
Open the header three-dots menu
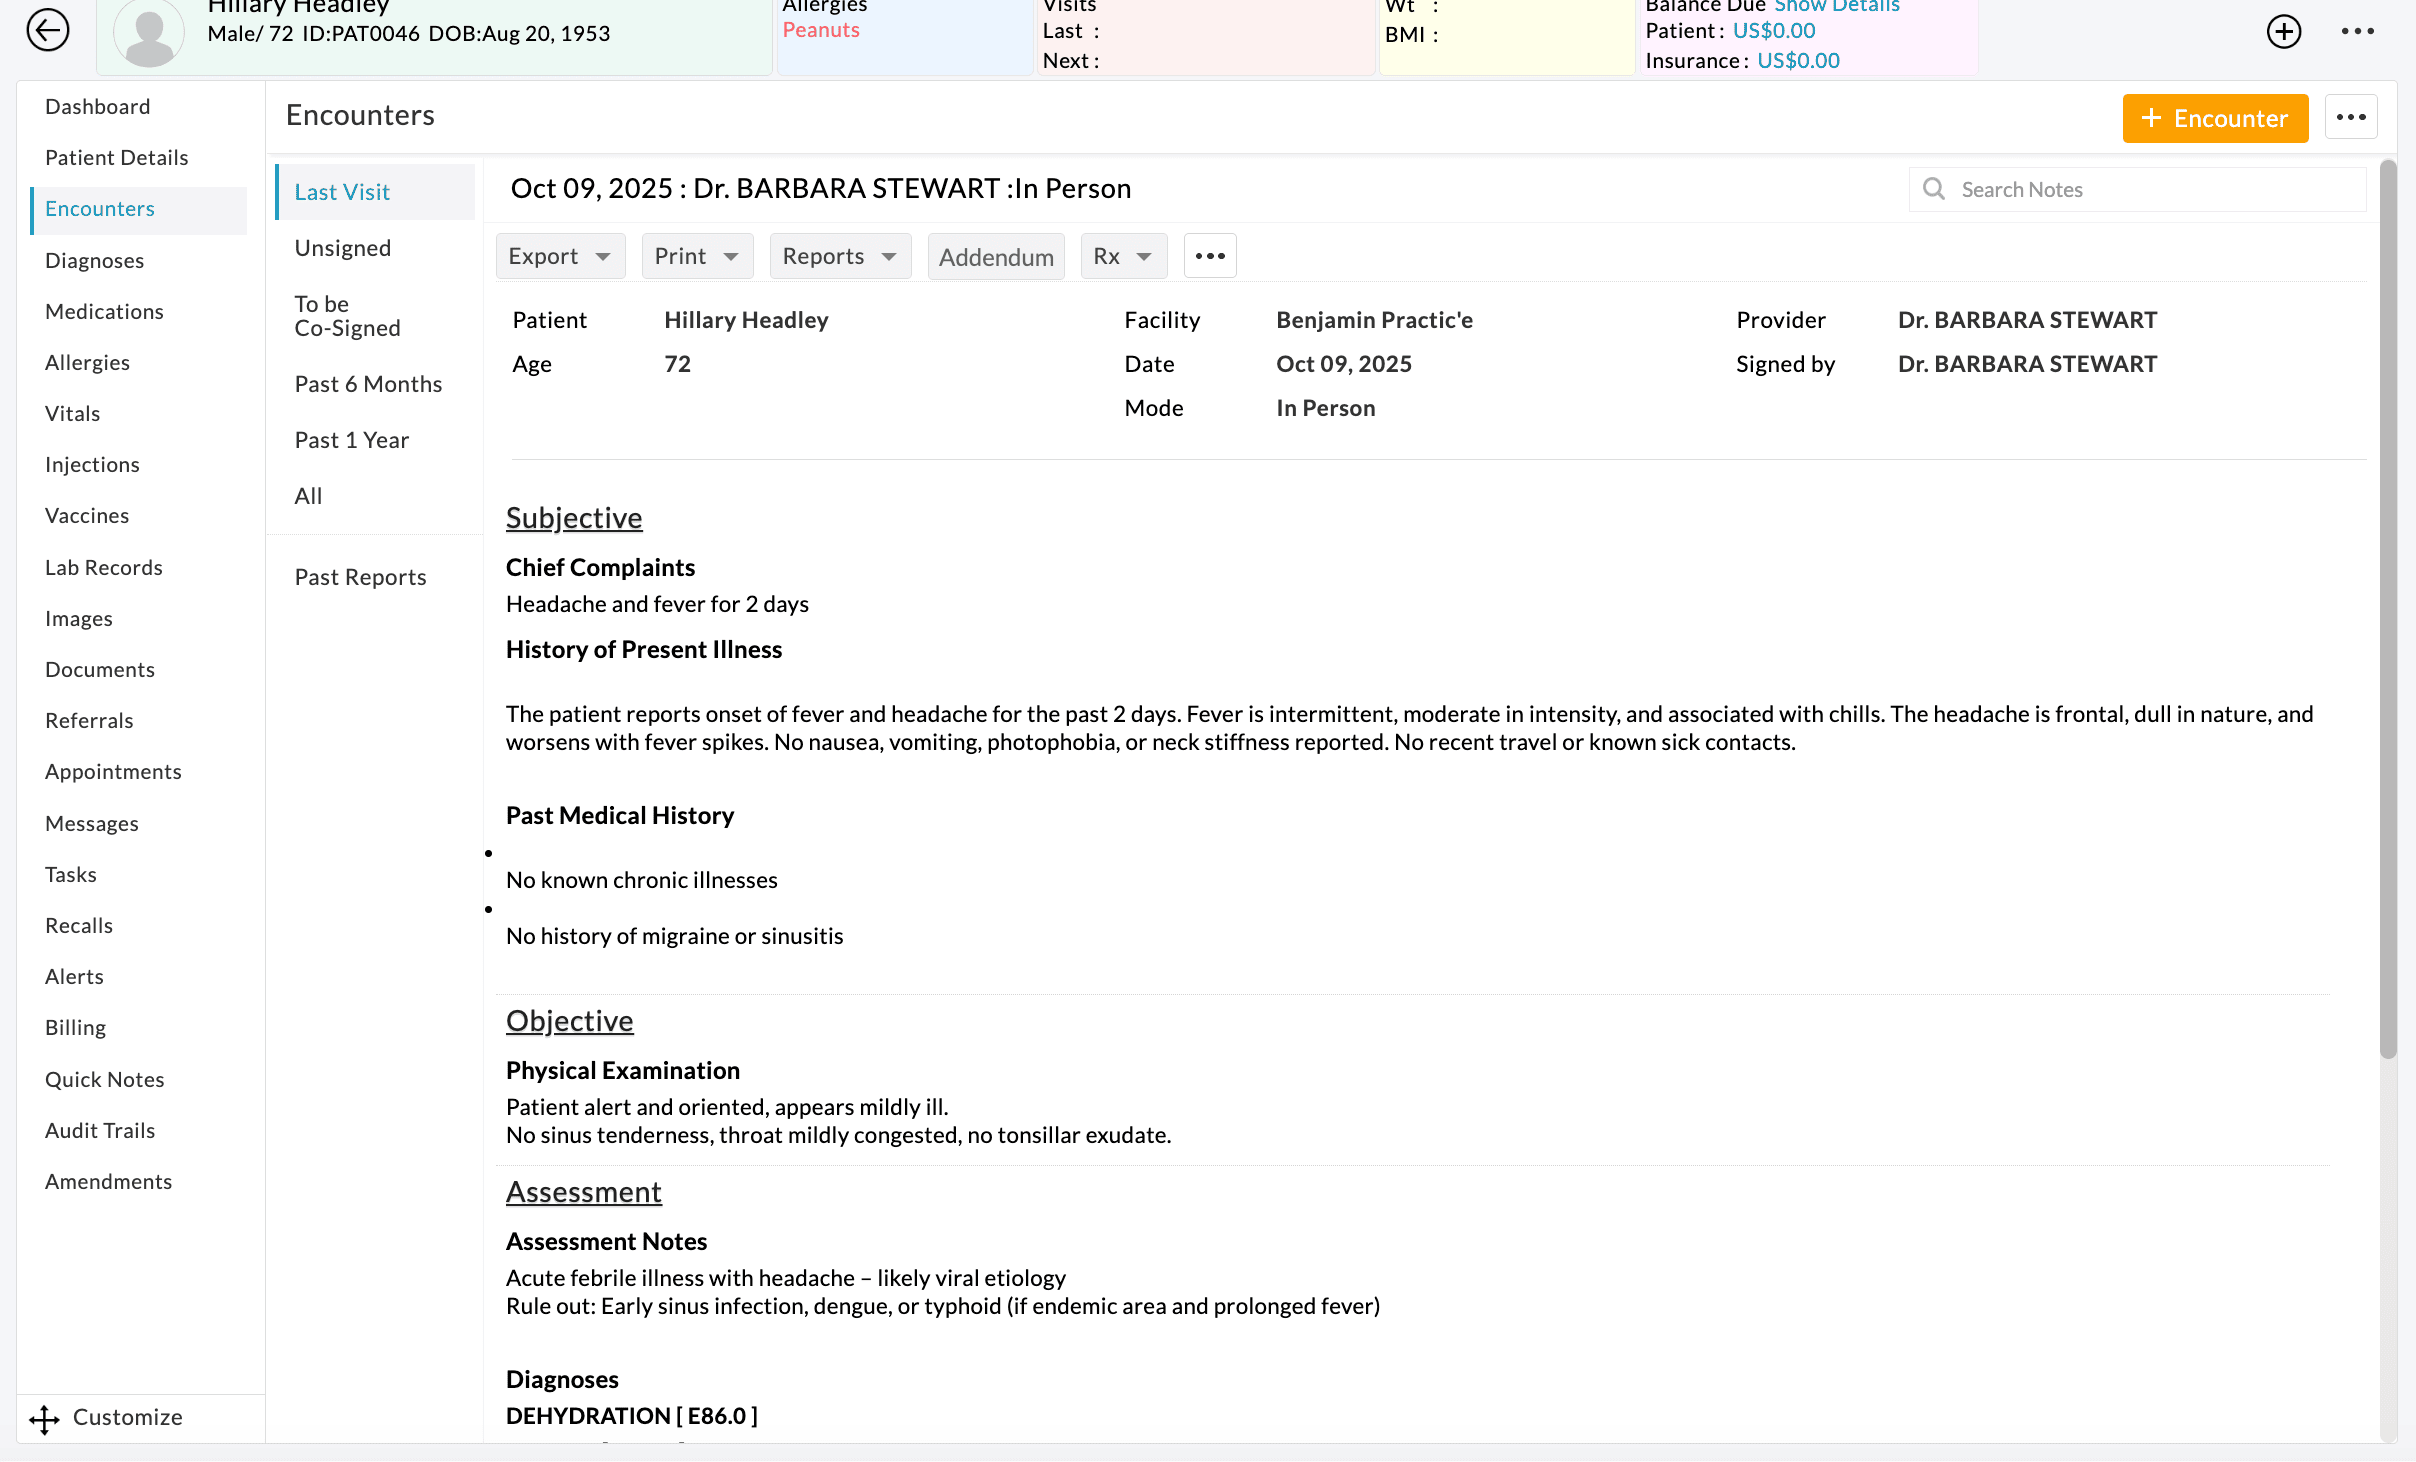pyautogui.click(x=2357, y=31)
